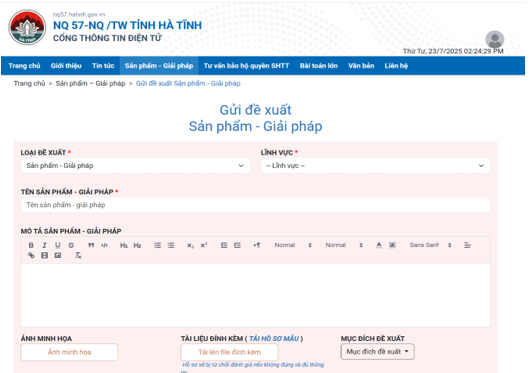Click the NQ 57-NQ/TW Tỉnh Hà Tĩnh title

click(127, 25)
